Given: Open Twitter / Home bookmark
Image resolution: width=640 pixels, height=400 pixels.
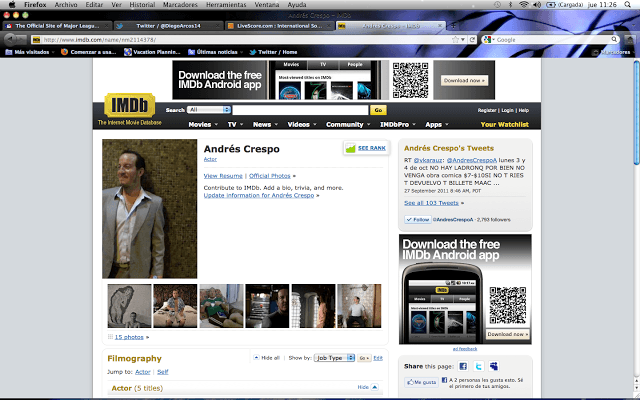Looking at the screenshot, I should point(273,52).
